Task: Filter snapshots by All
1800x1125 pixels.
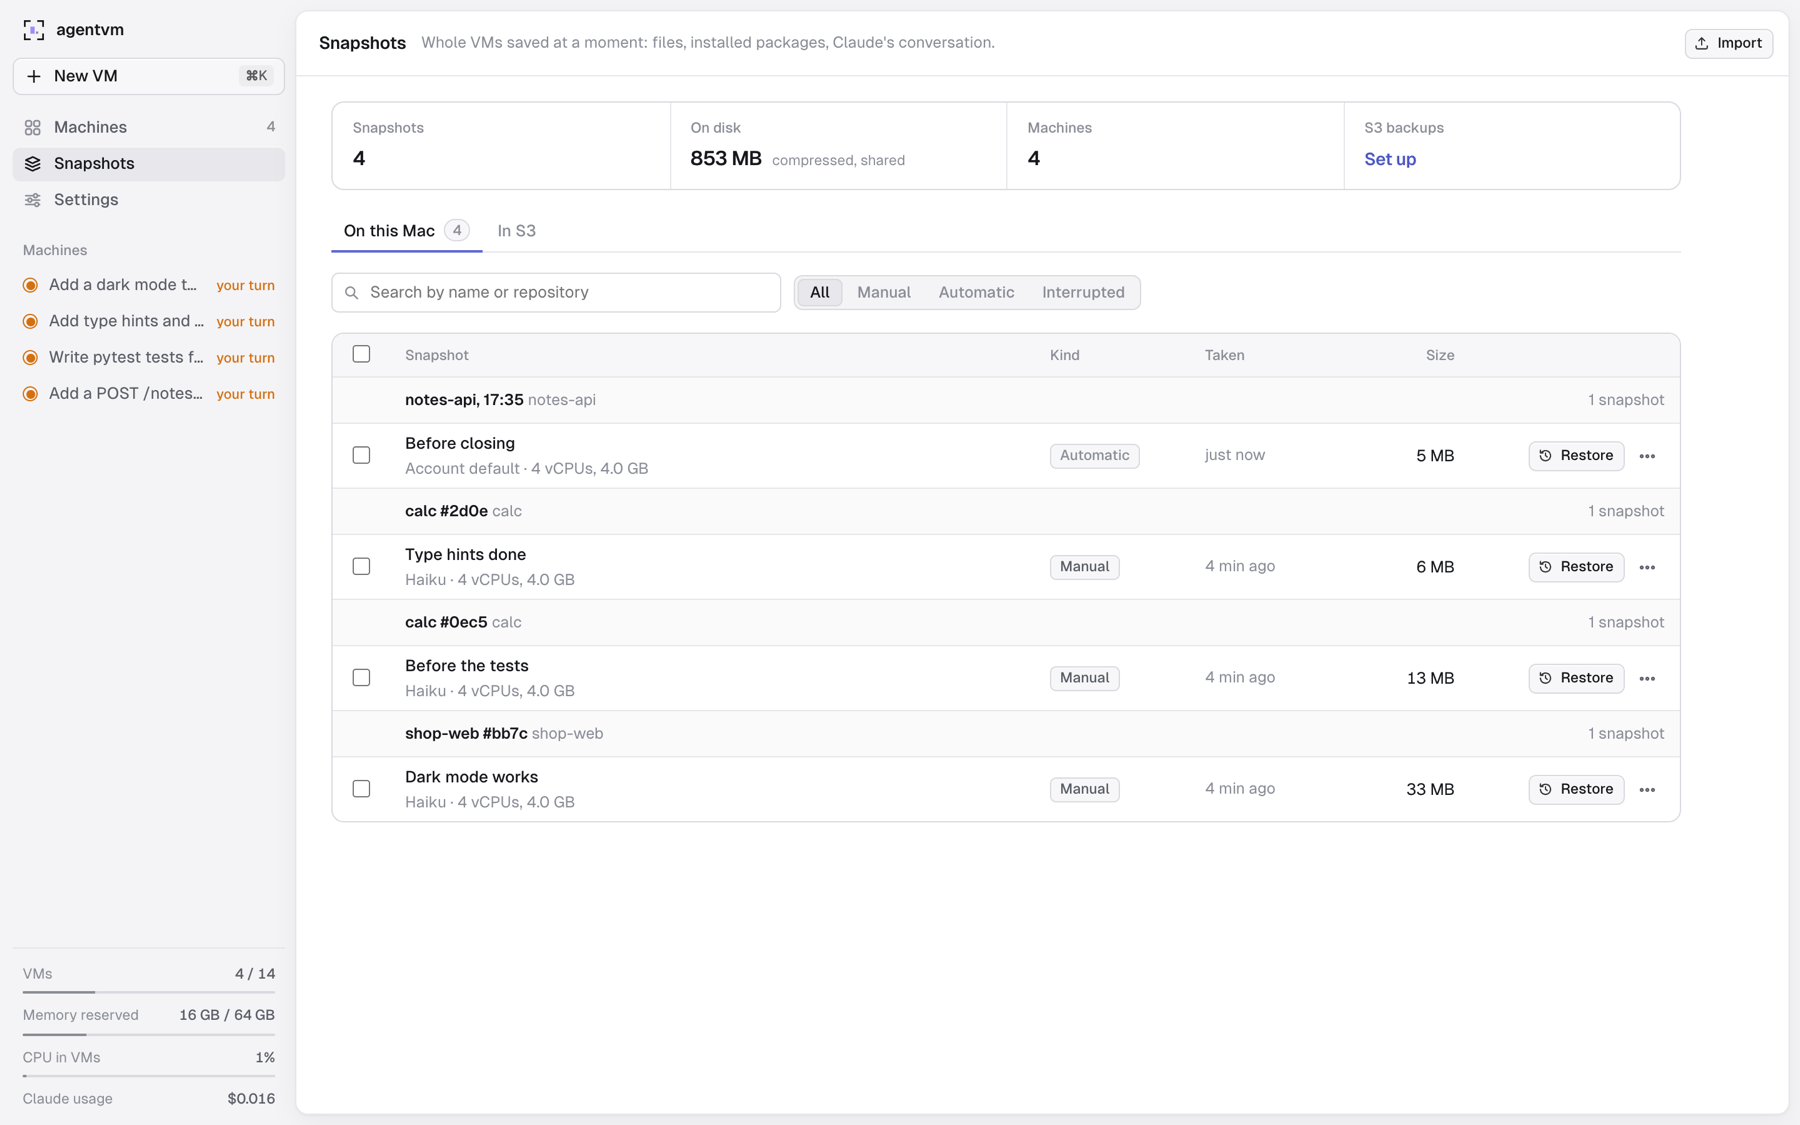Action: (x=819, y=292)
